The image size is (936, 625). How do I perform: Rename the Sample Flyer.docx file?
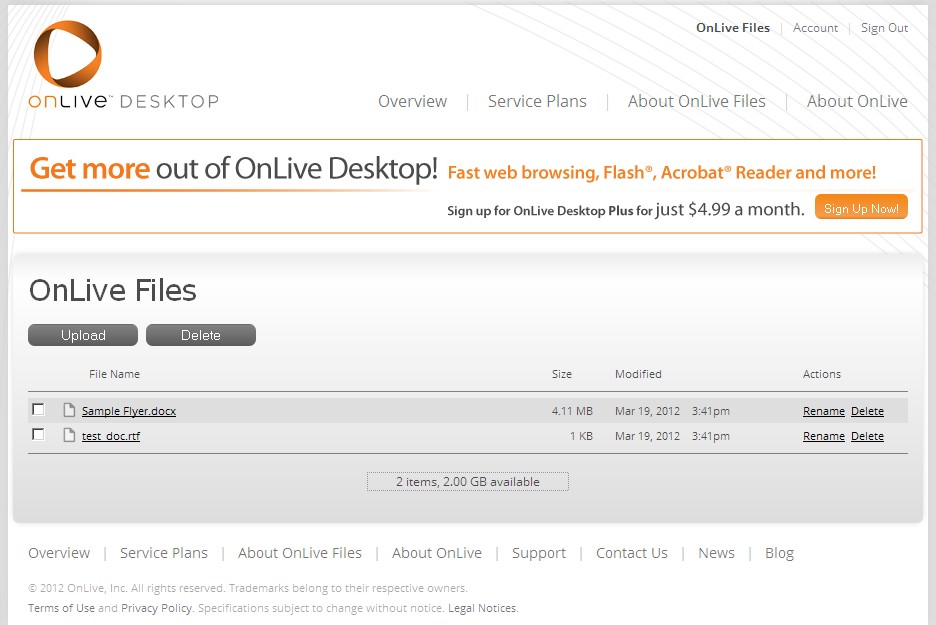point(824,411)
